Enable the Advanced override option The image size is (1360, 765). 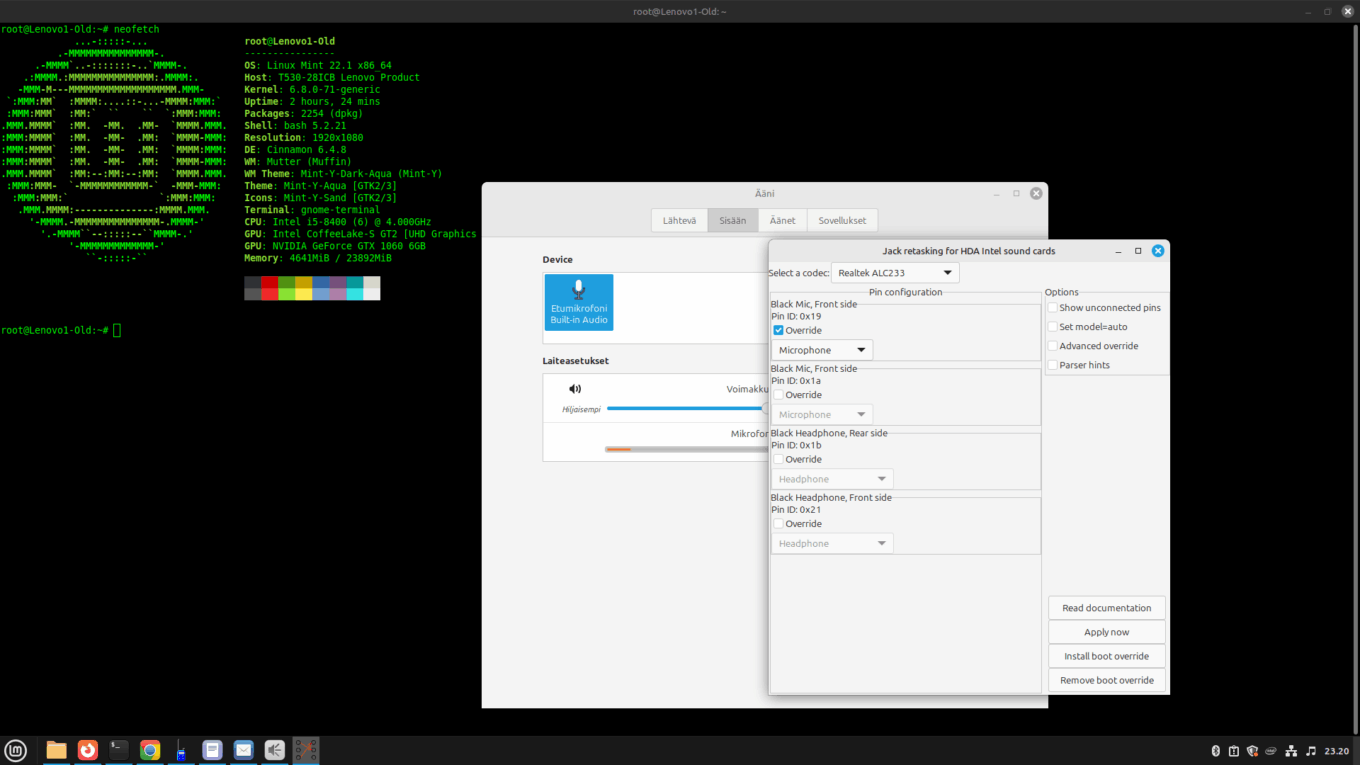tap(1052, 346)
